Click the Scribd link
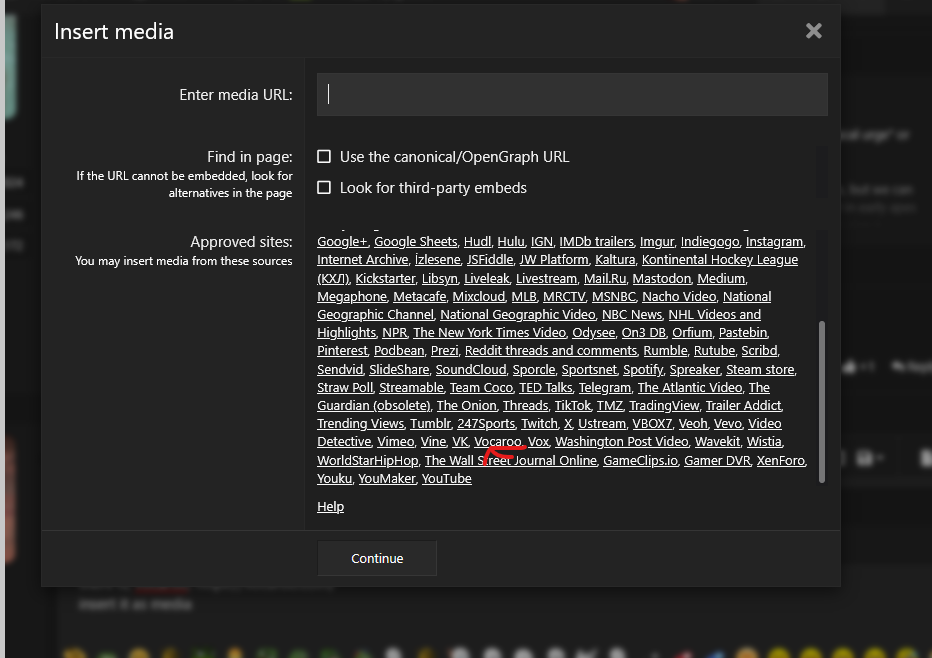Screen dimensions: 932x658 pos(759,351)
